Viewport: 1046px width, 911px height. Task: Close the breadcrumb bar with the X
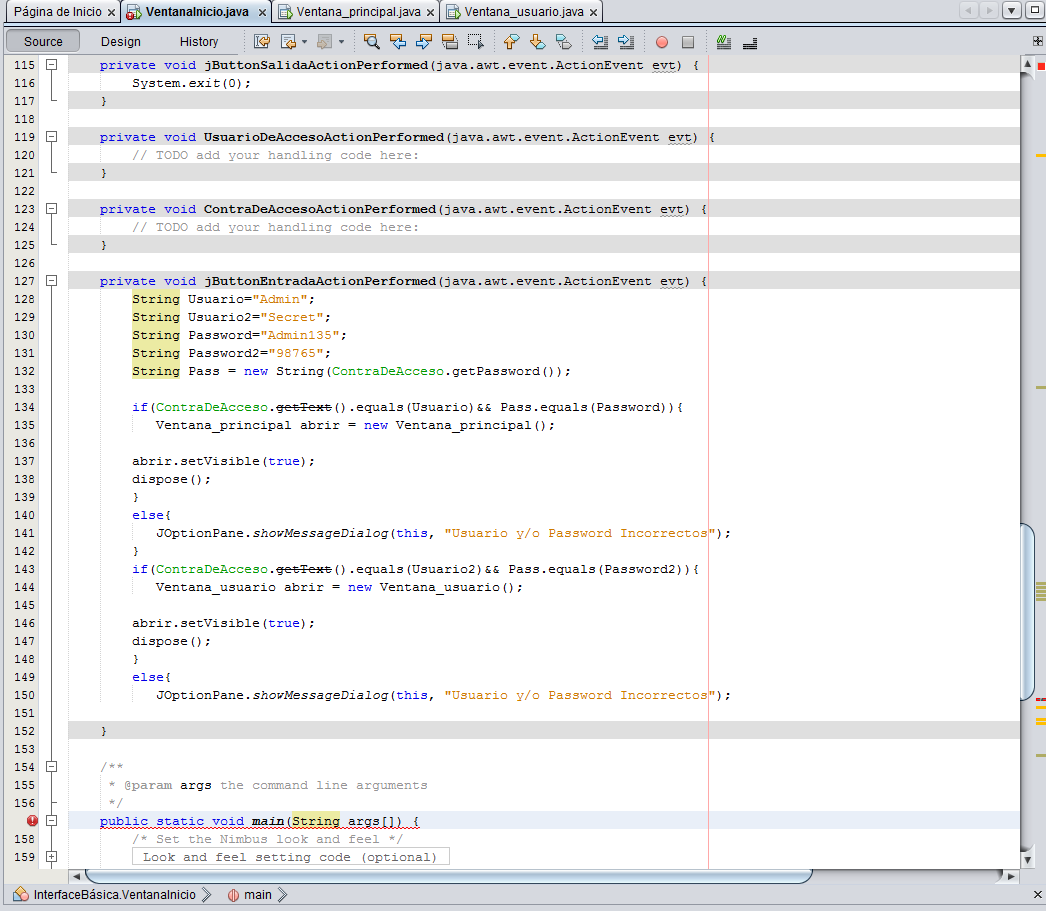click(x=1037, y=894)
